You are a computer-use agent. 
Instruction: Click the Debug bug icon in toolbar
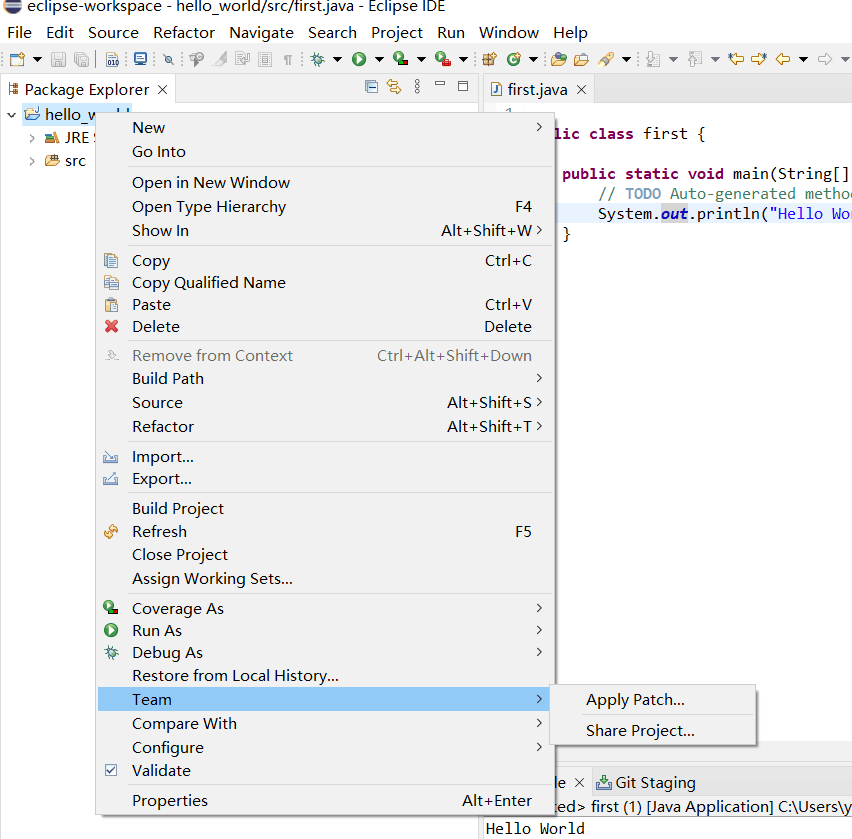(x=317, y=59)
